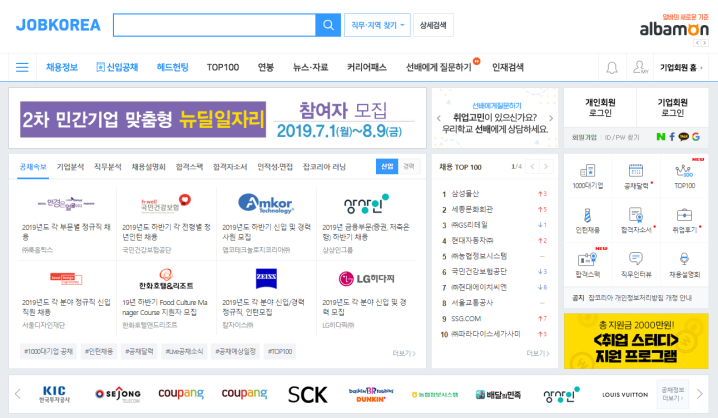
Task: Expand 더보기 under 채용 TOP 100
Action: [x=538, y=353]
